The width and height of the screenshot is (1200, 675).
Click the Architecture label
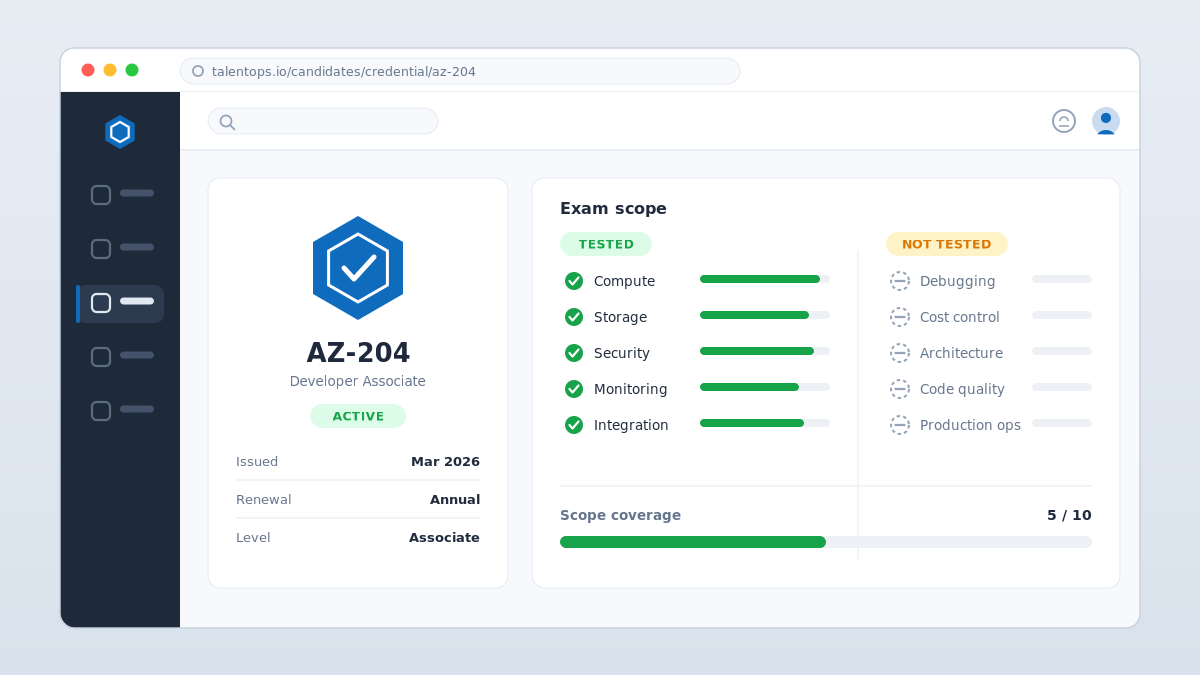click(961, 353)
